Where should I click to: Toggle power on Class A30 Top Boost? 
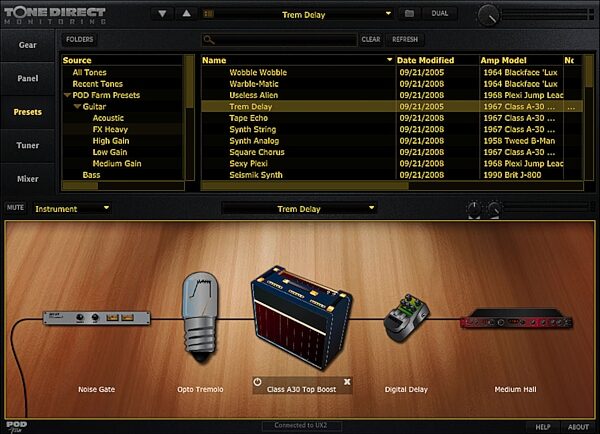[x=258, y=382]
